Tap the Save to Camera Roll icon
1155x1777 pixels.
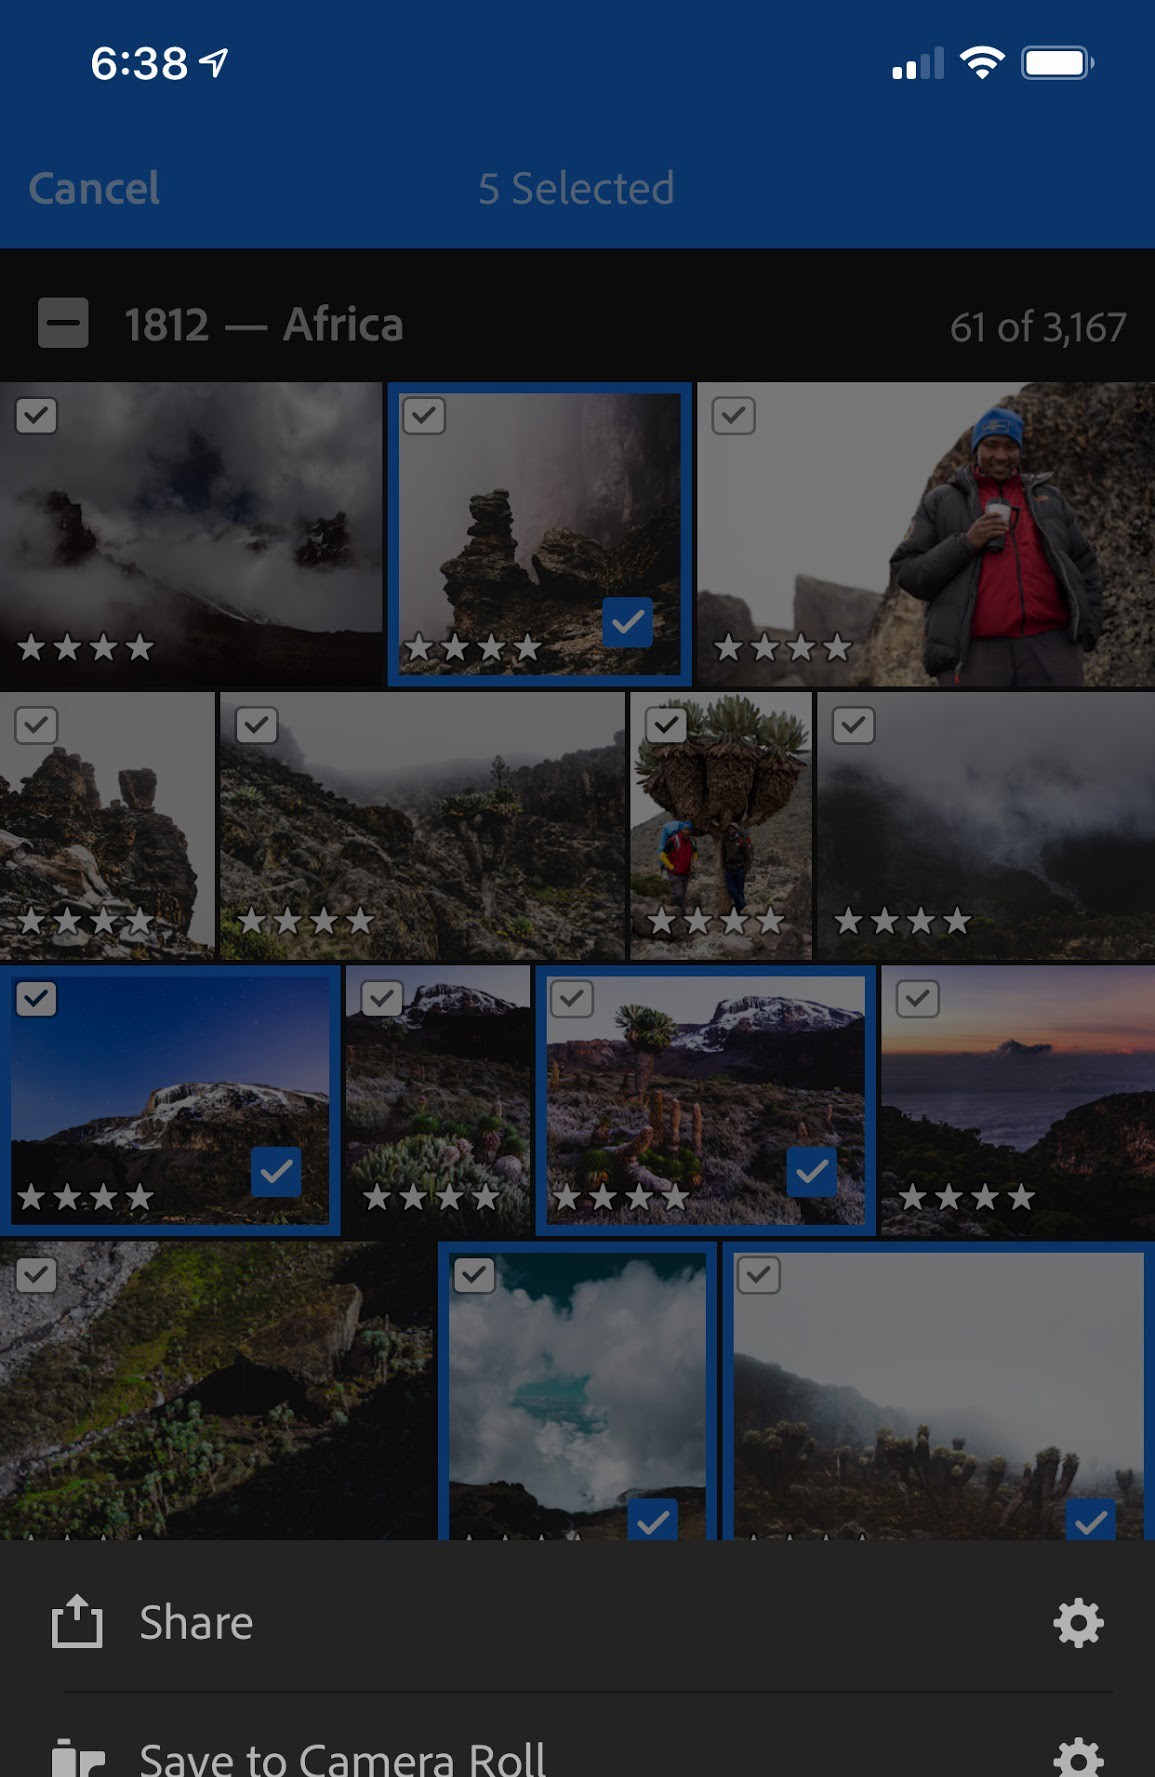click(77, 1758)
